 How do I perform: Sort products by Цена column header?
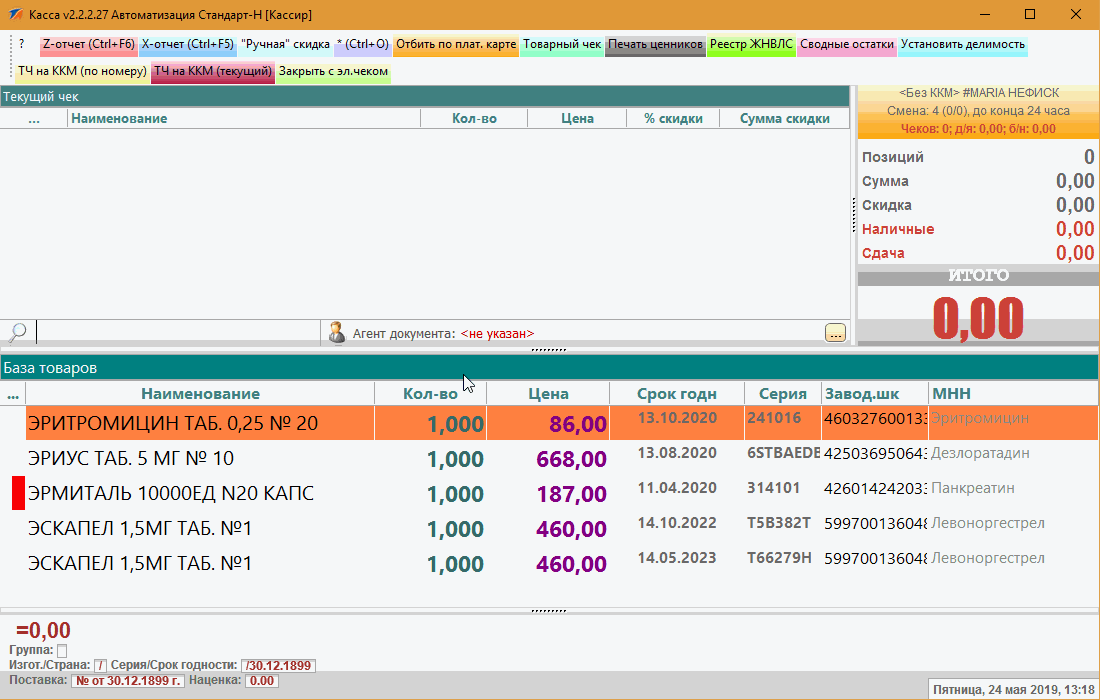click(x=550, y=394)
